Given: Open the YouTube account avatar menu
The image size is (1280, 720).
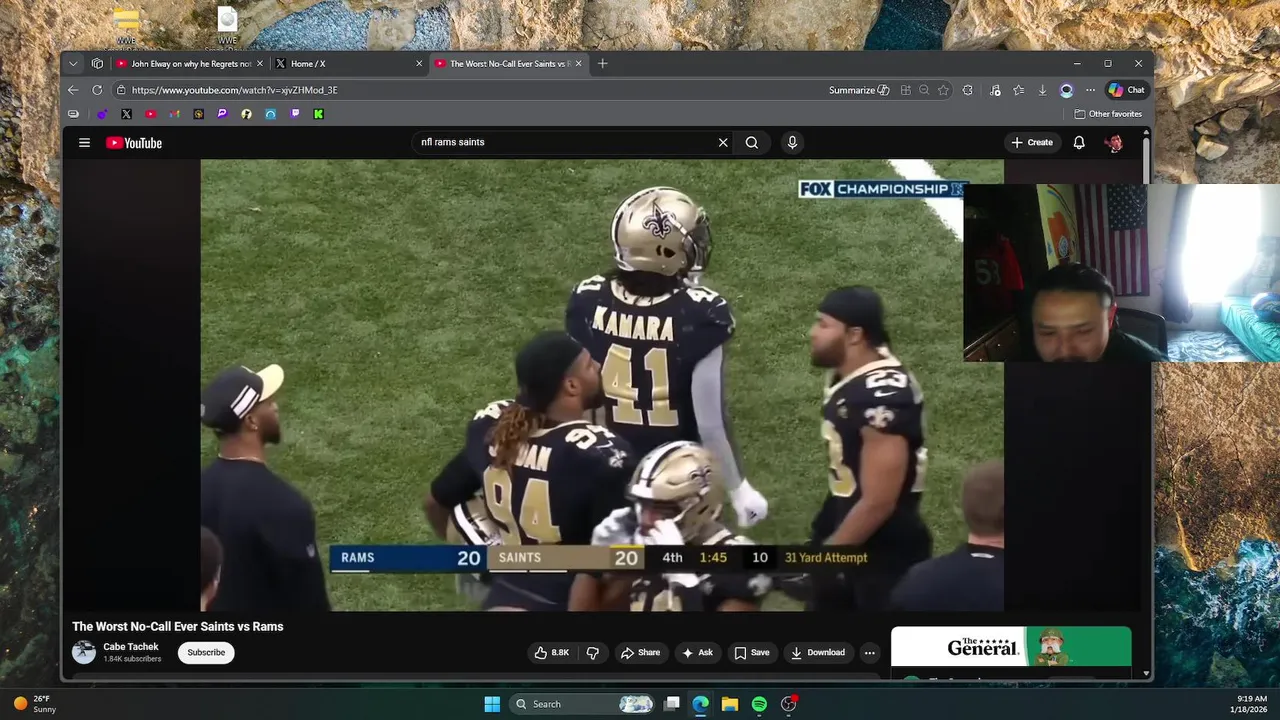Looking at the screenshot, I should click(x=1113, y=143).
